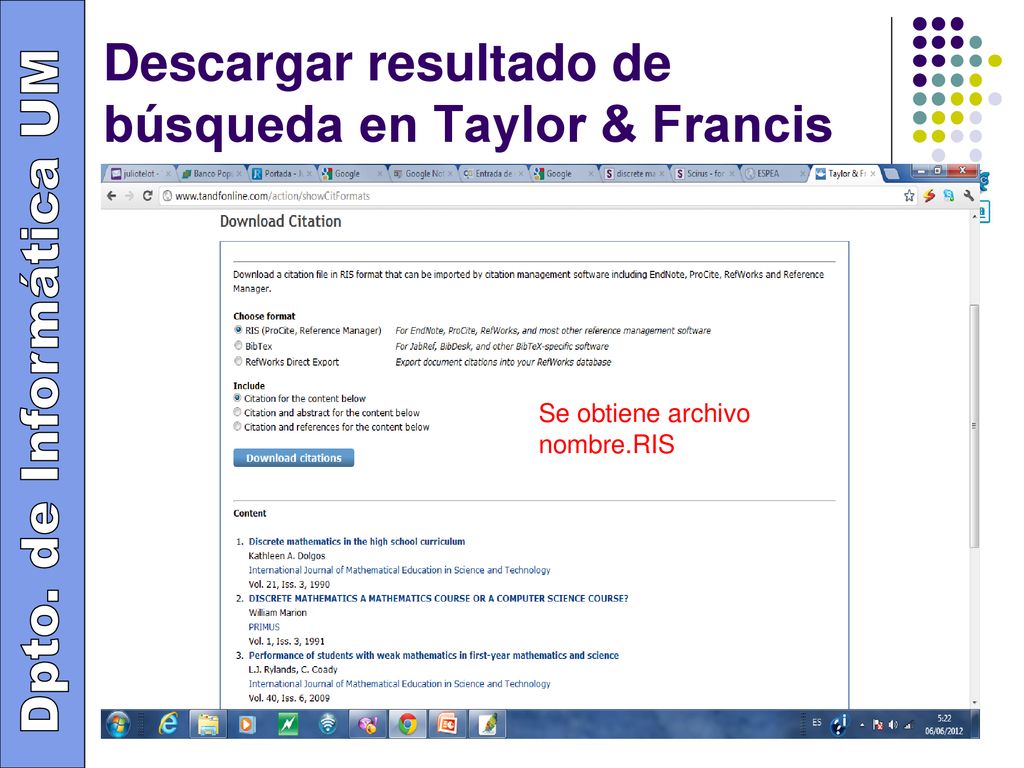This screenshot has width=1024, height=768.
Task: Switch to the Scirus tab
Action: (x=705, y=174)
